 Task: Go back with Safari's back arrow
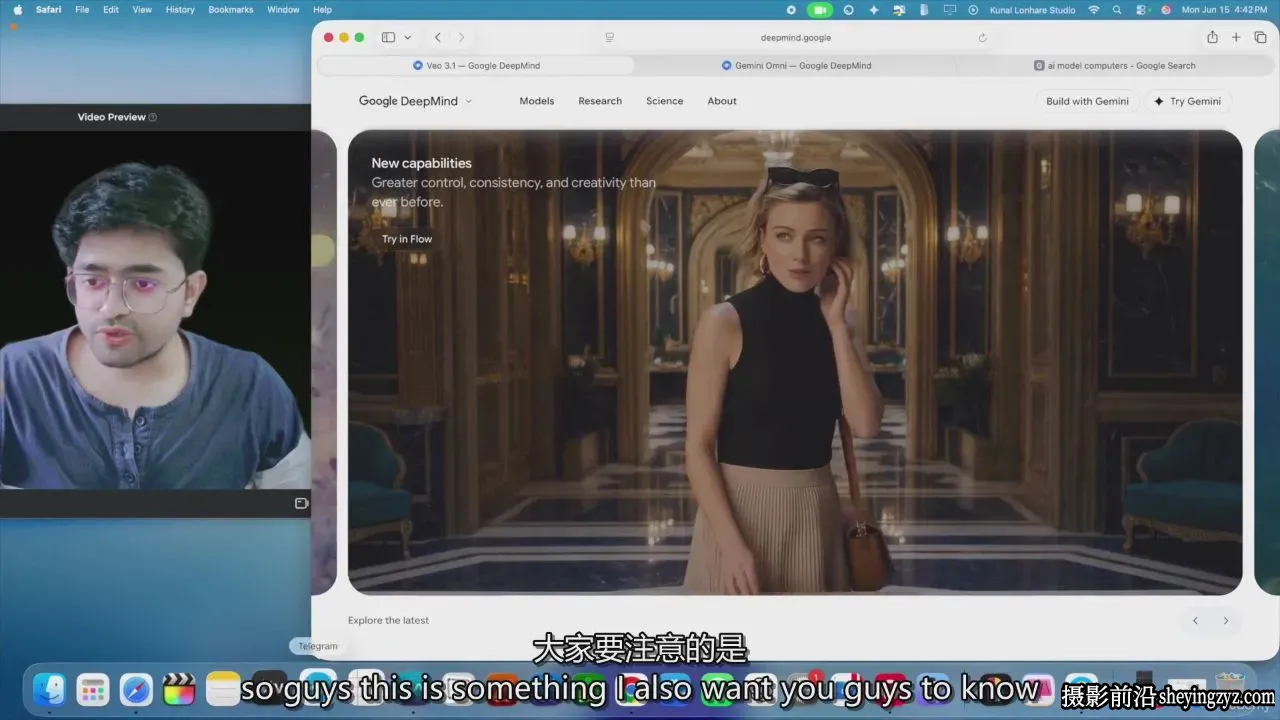coord(438,38)
